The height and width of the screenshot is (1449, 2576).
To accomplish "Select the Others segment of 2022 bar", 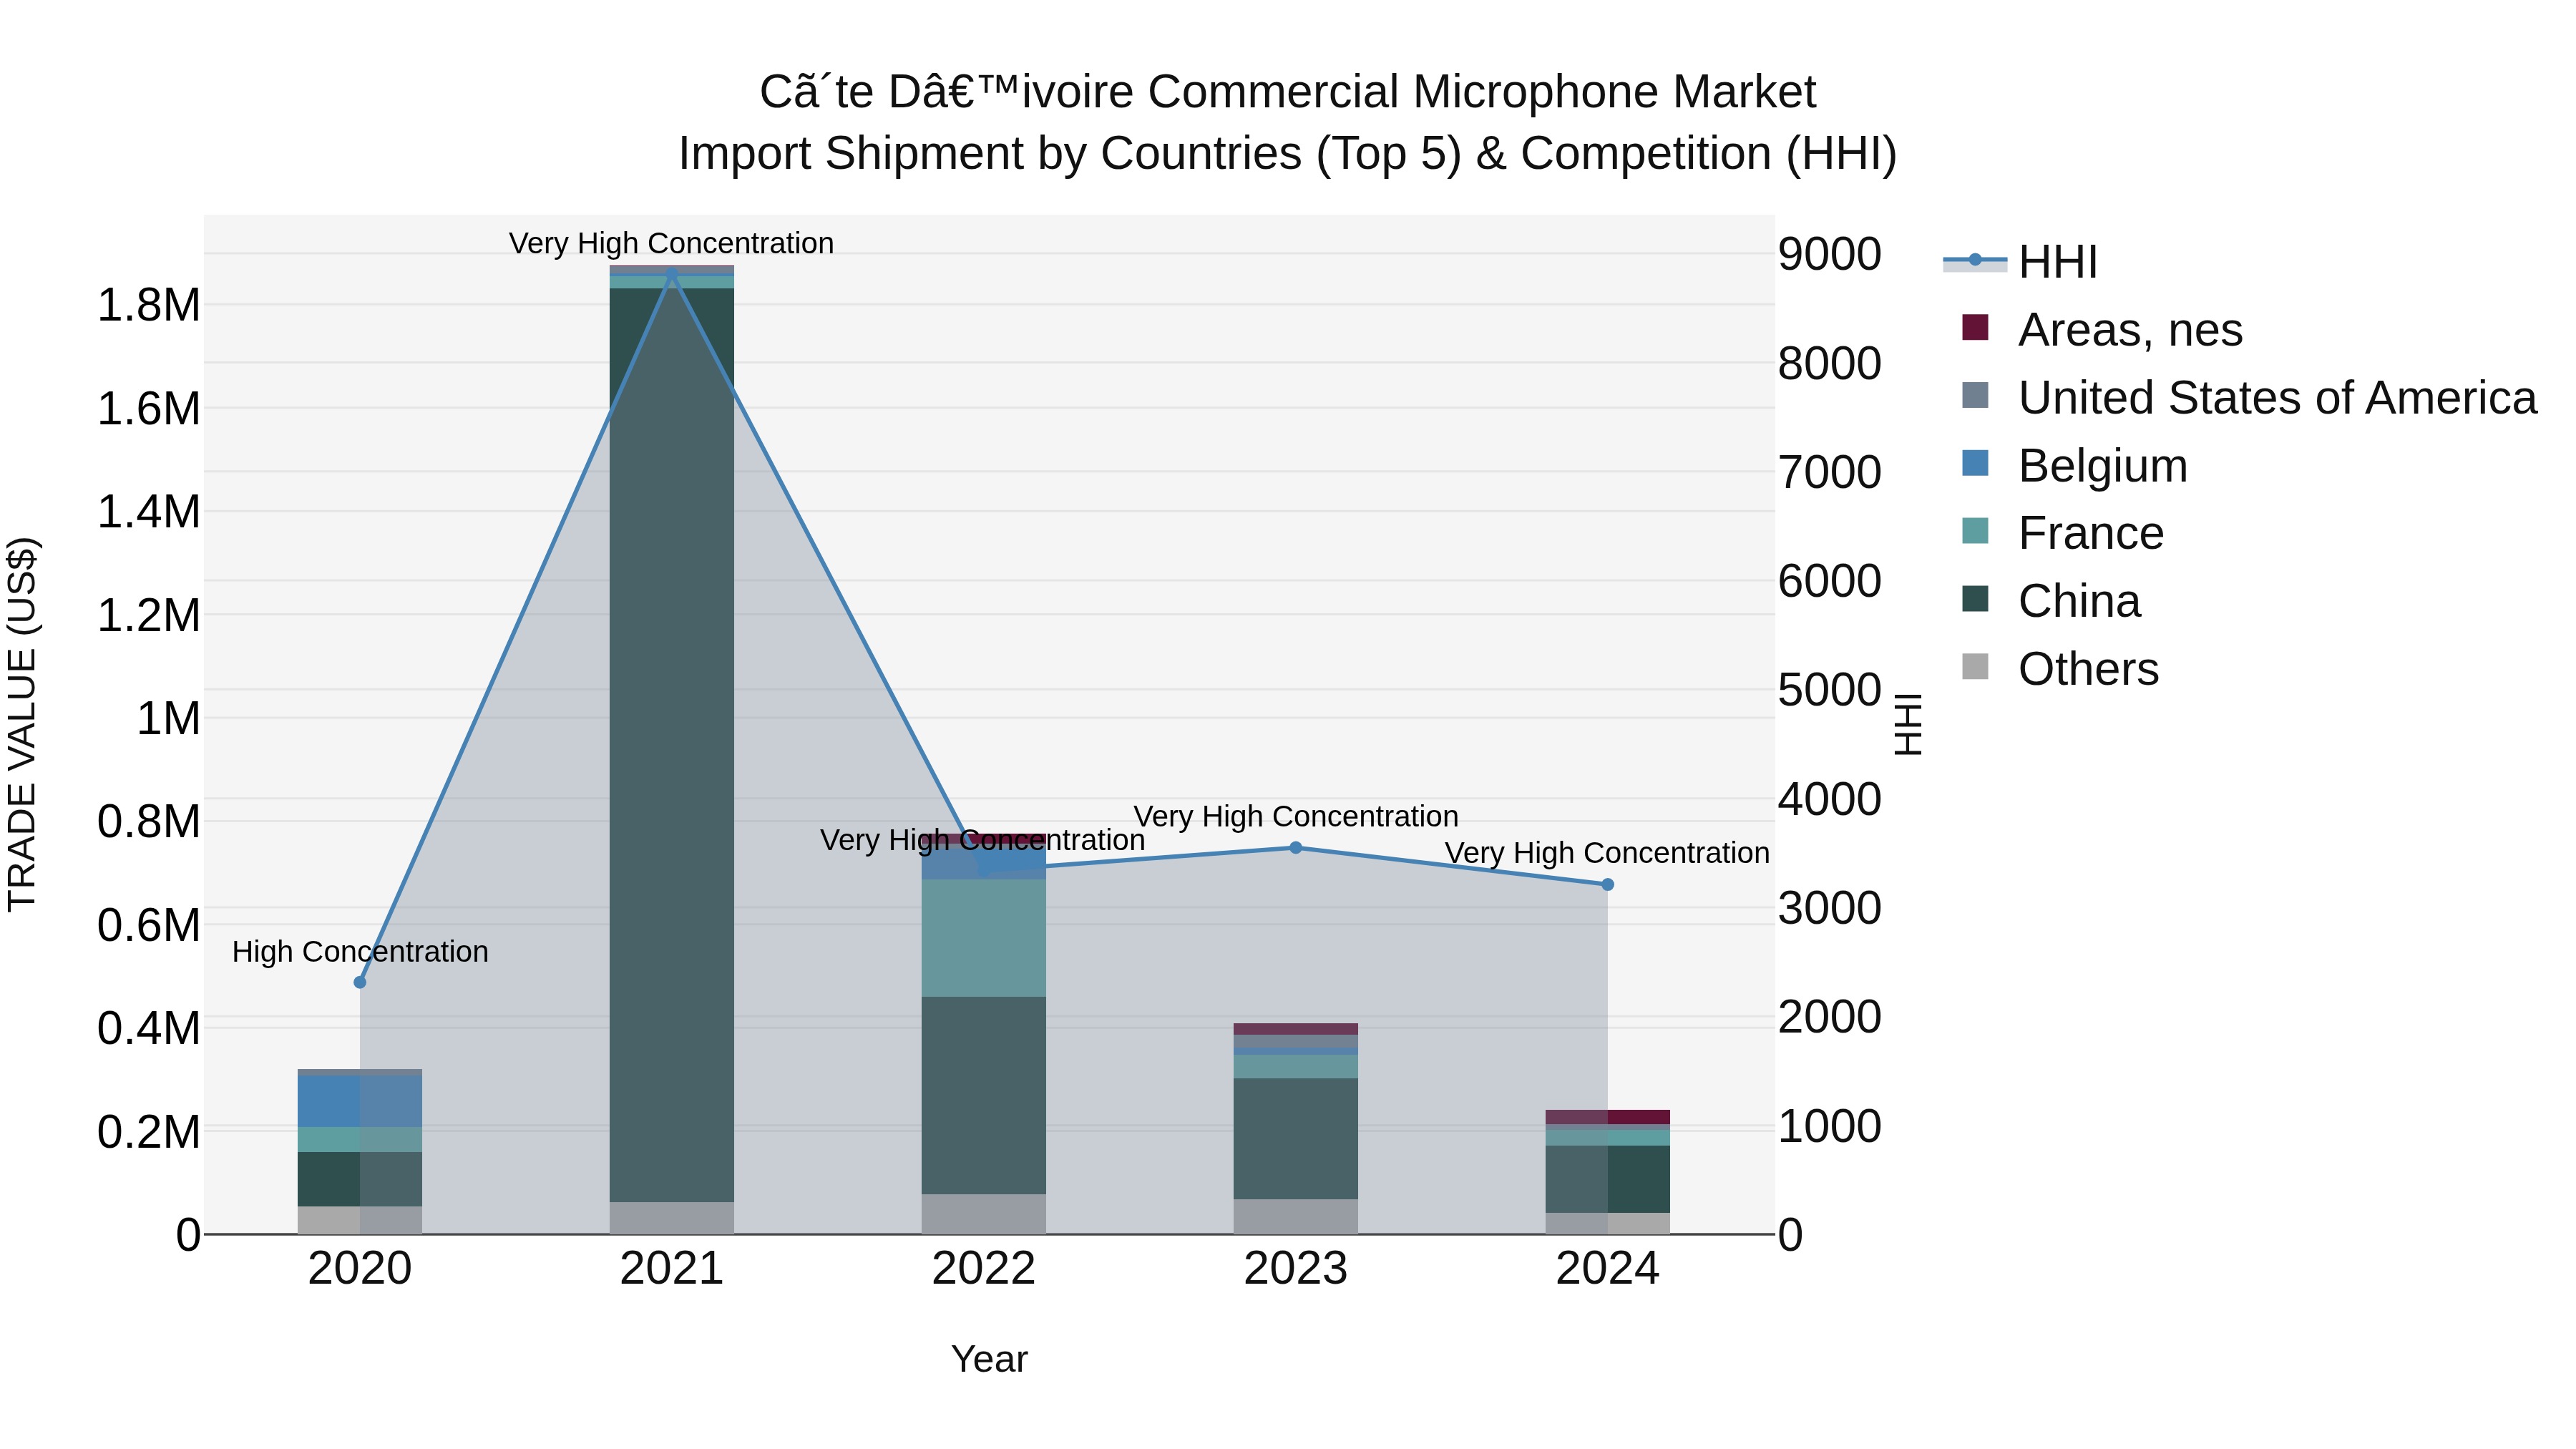I will click(984, 1214).
